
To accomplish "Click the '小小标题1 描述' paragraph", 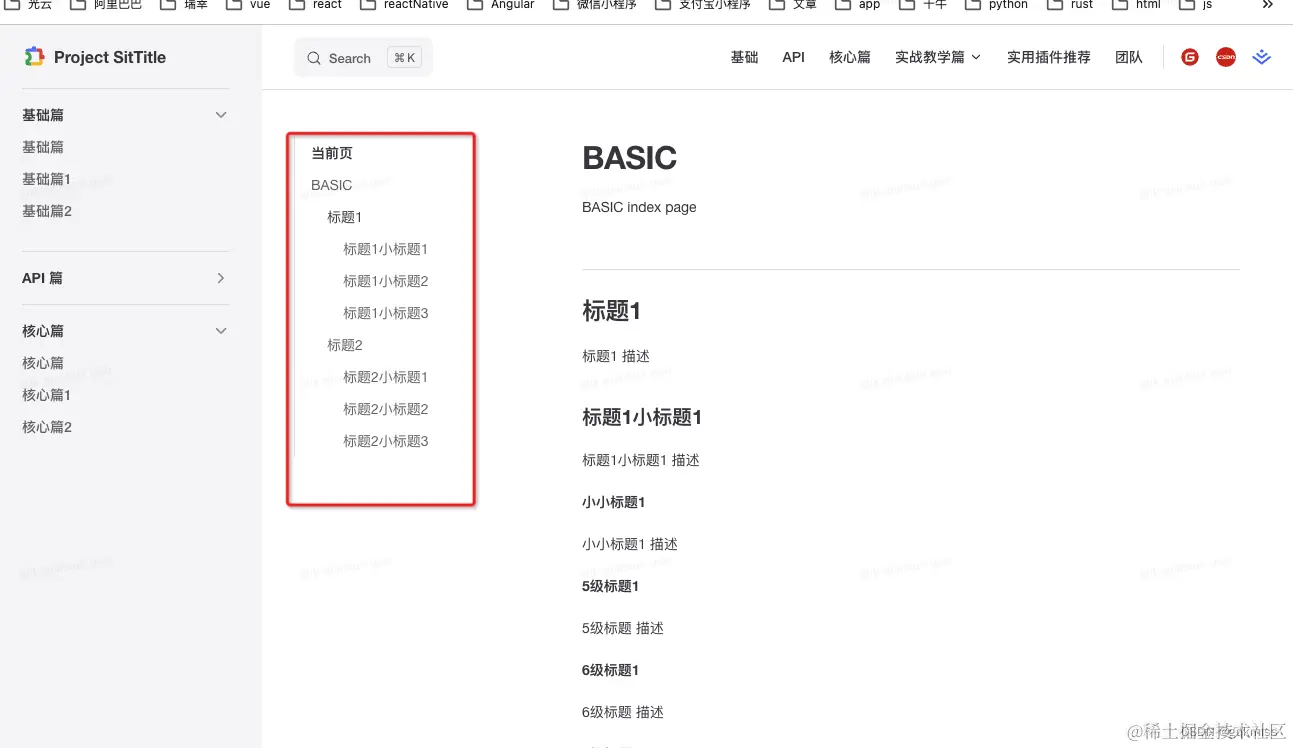I will (630, 544).
